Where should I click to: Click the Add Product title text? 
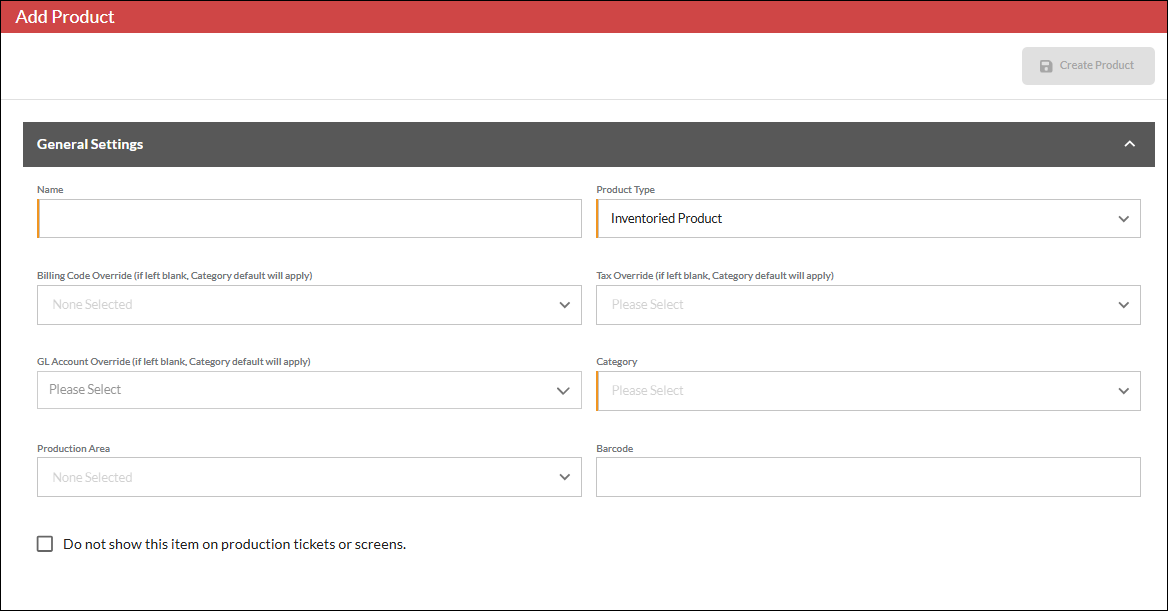(x=65, y=16)
